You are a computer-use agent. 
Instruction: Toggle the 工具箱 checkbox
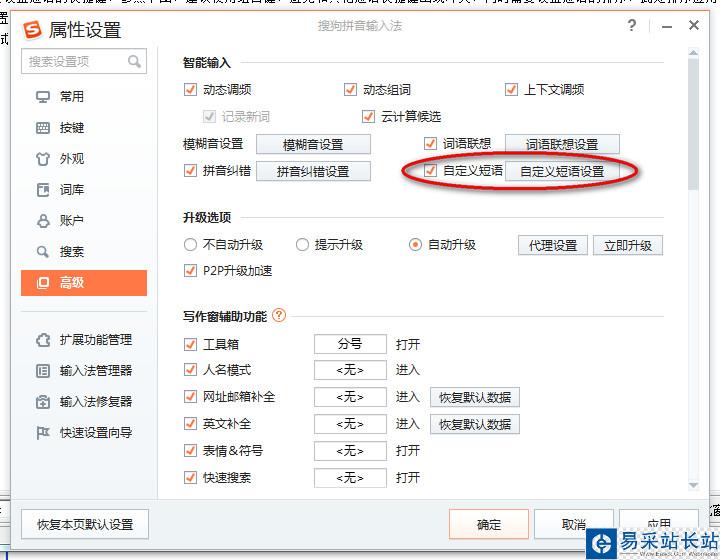(191, 344)
